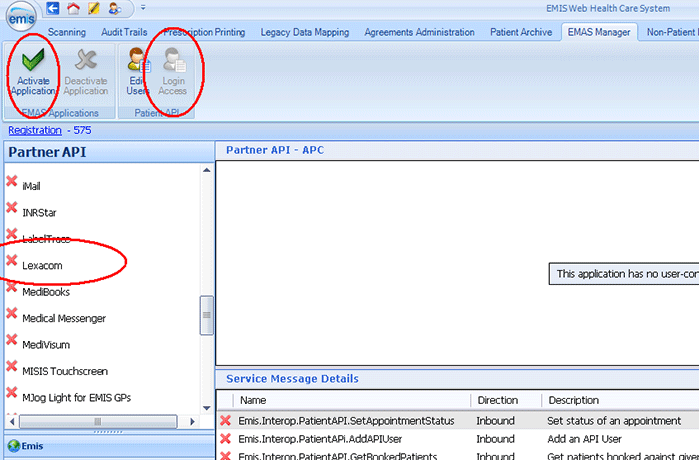The width and height of the screenshot is (699, 460).
Task: Click the Login Access icon
Action: (x=173, y=71)
